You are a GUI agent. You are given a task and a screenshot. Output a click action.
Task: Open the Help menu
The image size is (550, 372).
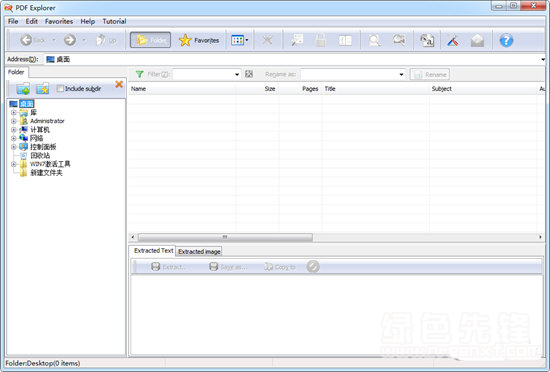point(88,21)
